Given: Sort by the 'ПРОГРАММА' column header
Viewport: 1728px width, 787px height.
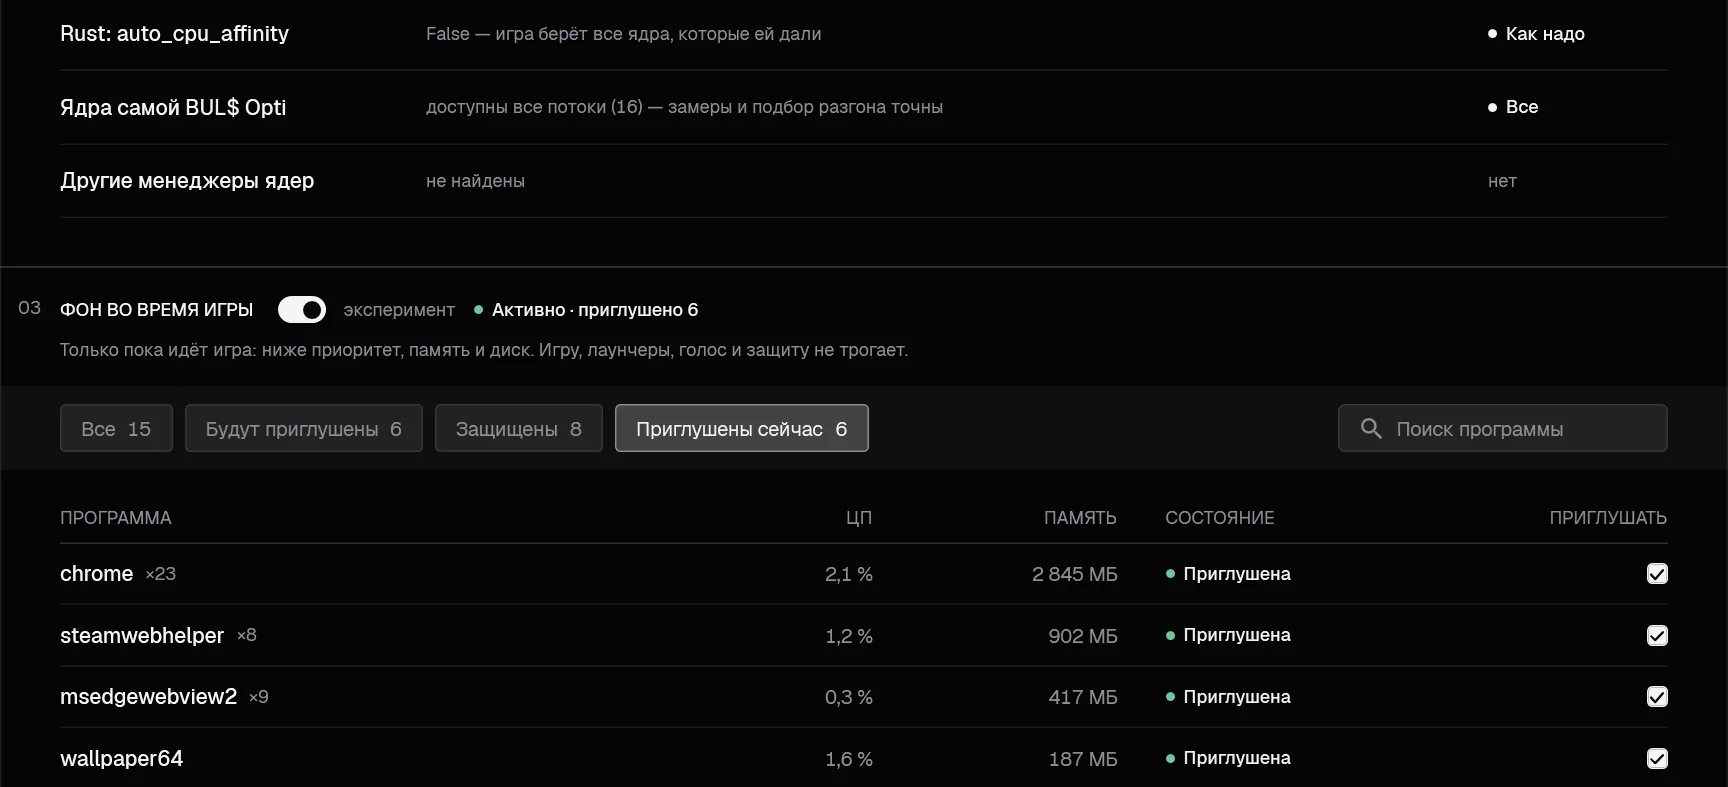Looking at the screenshot, I should 116,518.
